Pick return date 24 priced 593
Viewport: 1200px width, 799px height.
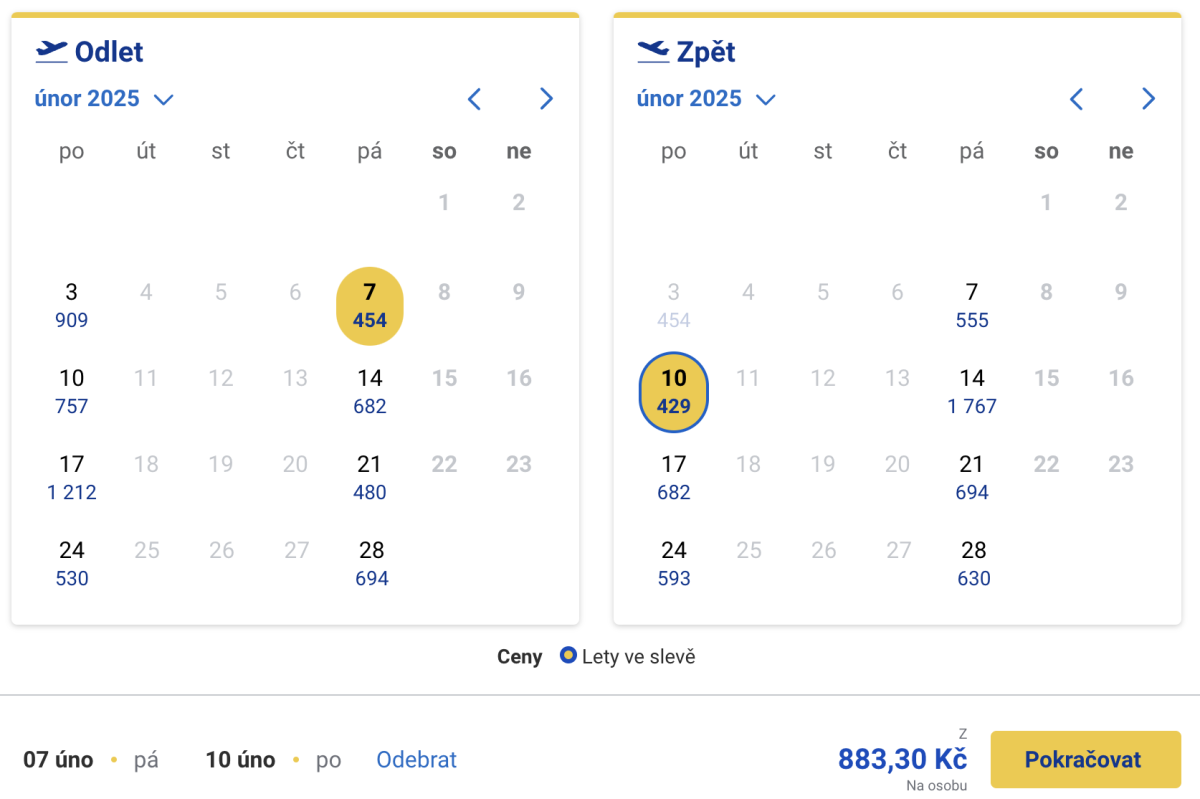(x=674, y=564)
